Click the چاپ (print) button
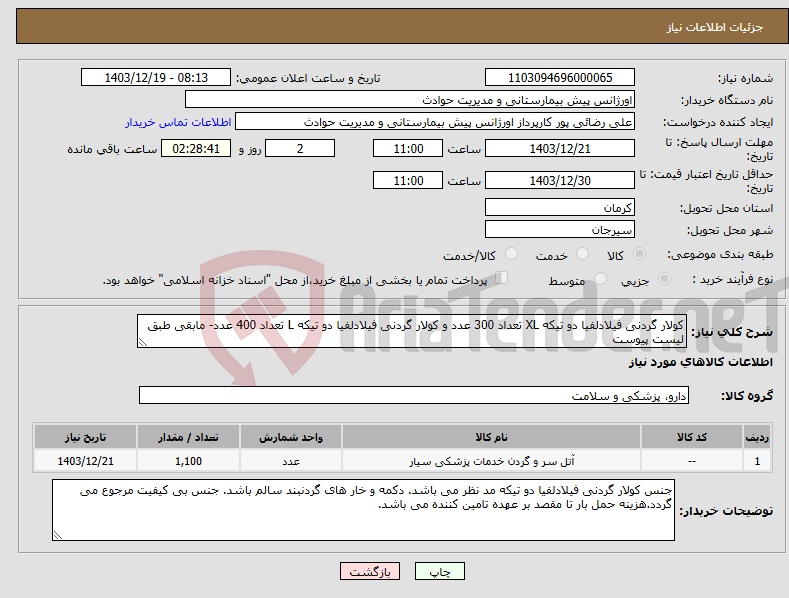The width and height of the screenshot is (789, 598). 439,571
